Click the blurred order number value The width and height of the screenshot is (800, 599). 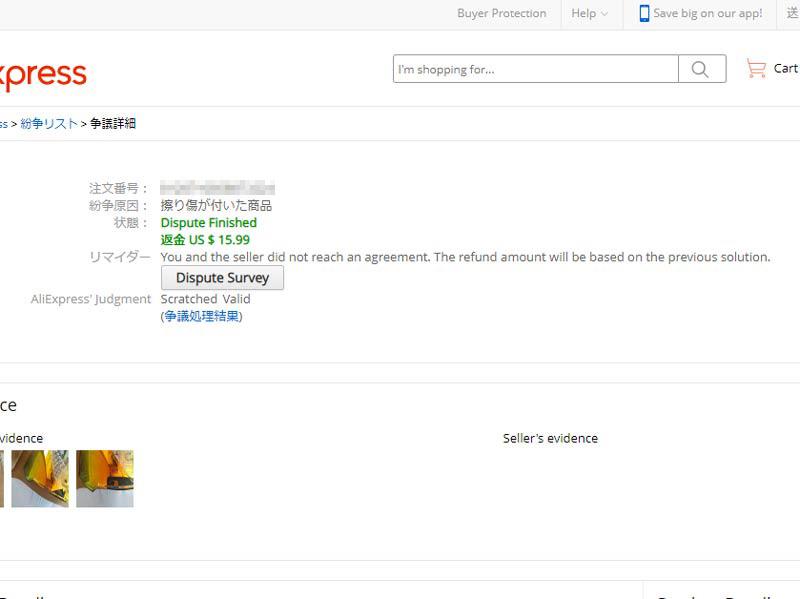(217, 188)
